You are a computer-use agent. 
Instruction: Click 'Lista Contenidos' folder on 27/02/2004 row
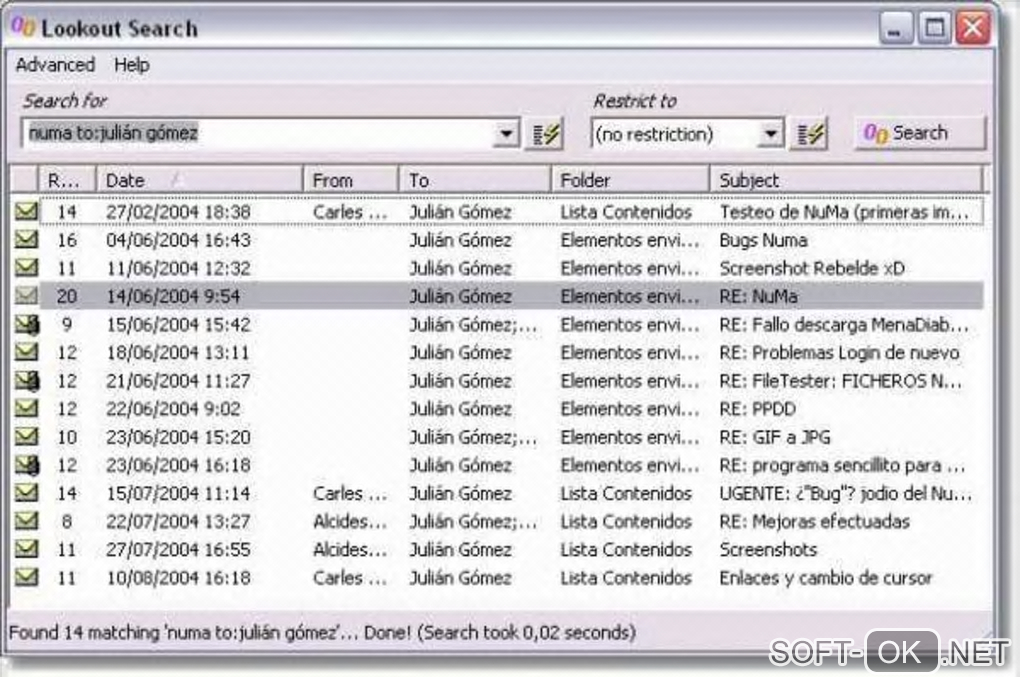[x=626, y=212]
